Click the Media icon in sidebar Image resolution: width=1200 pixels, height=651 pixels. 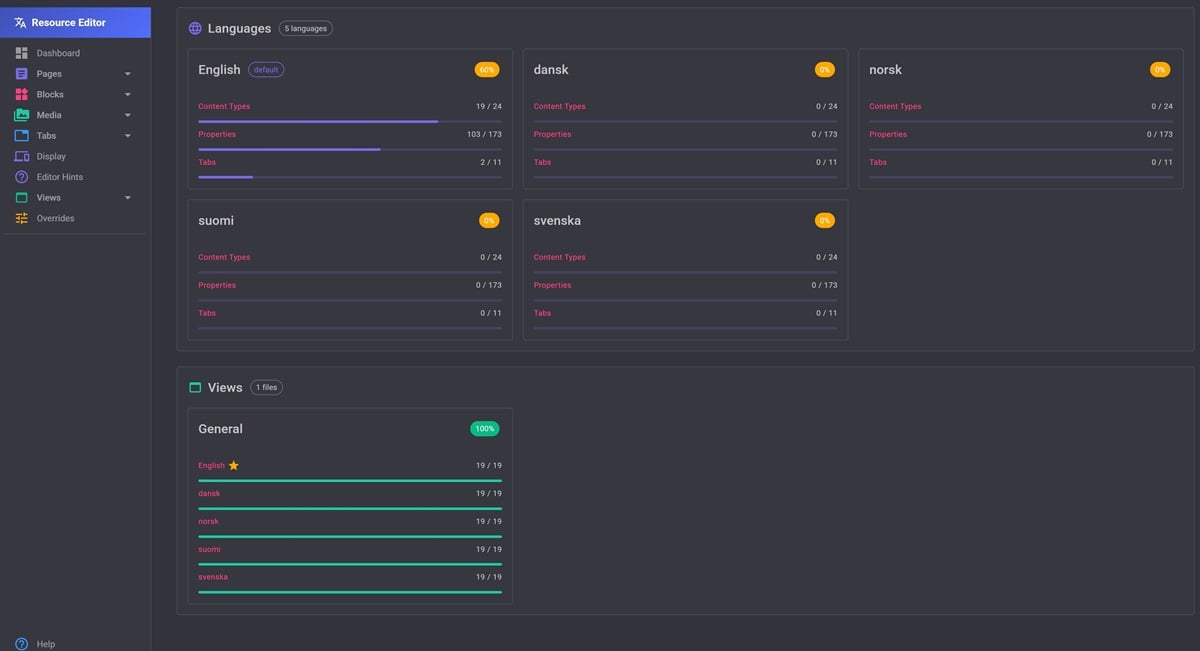21,115
